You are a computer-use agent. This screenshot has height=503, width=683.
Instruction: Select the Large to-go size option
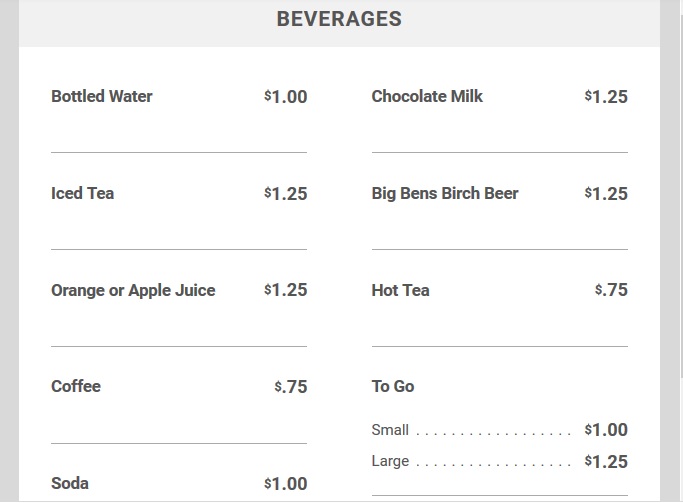[390, 461]
